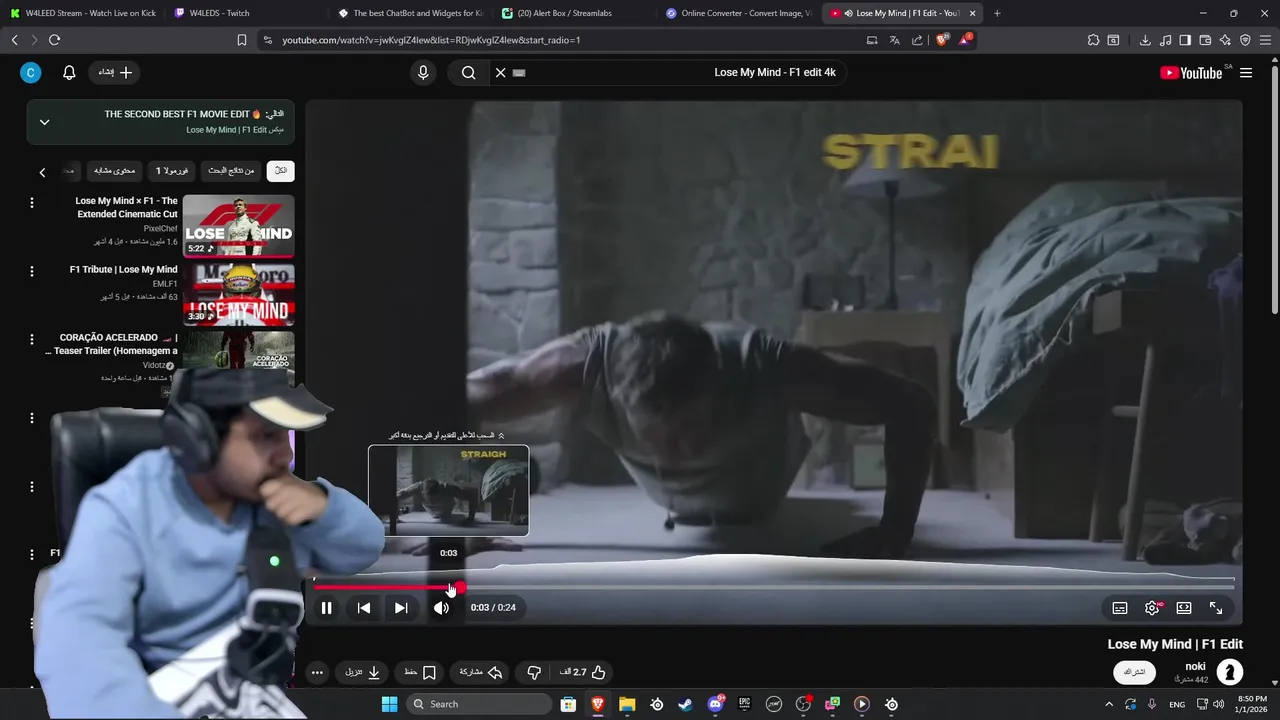Open the browser downloads icon
Image resolution: width=1280 pixels, height=720 pixels.
[1145, 40]
